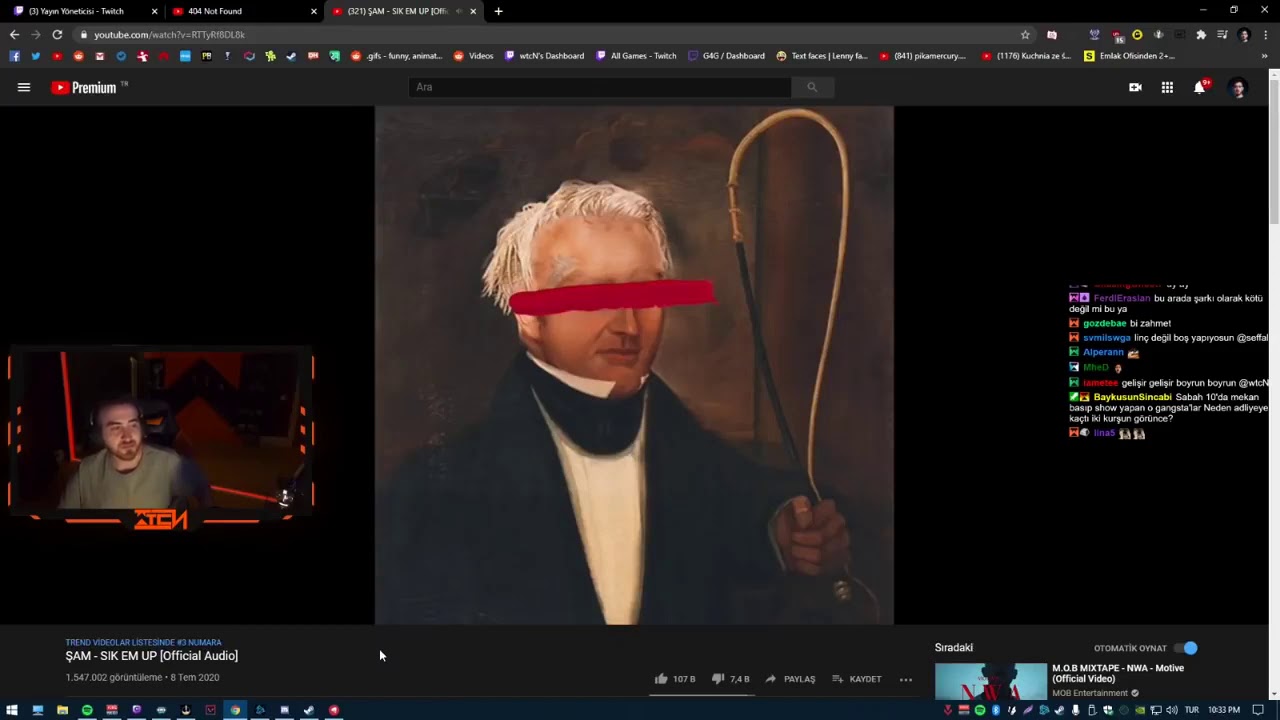Screen dimensions: 1280x720
Task: Click the 10:33 PM taskbar clock
Action: pos(1224,710)
